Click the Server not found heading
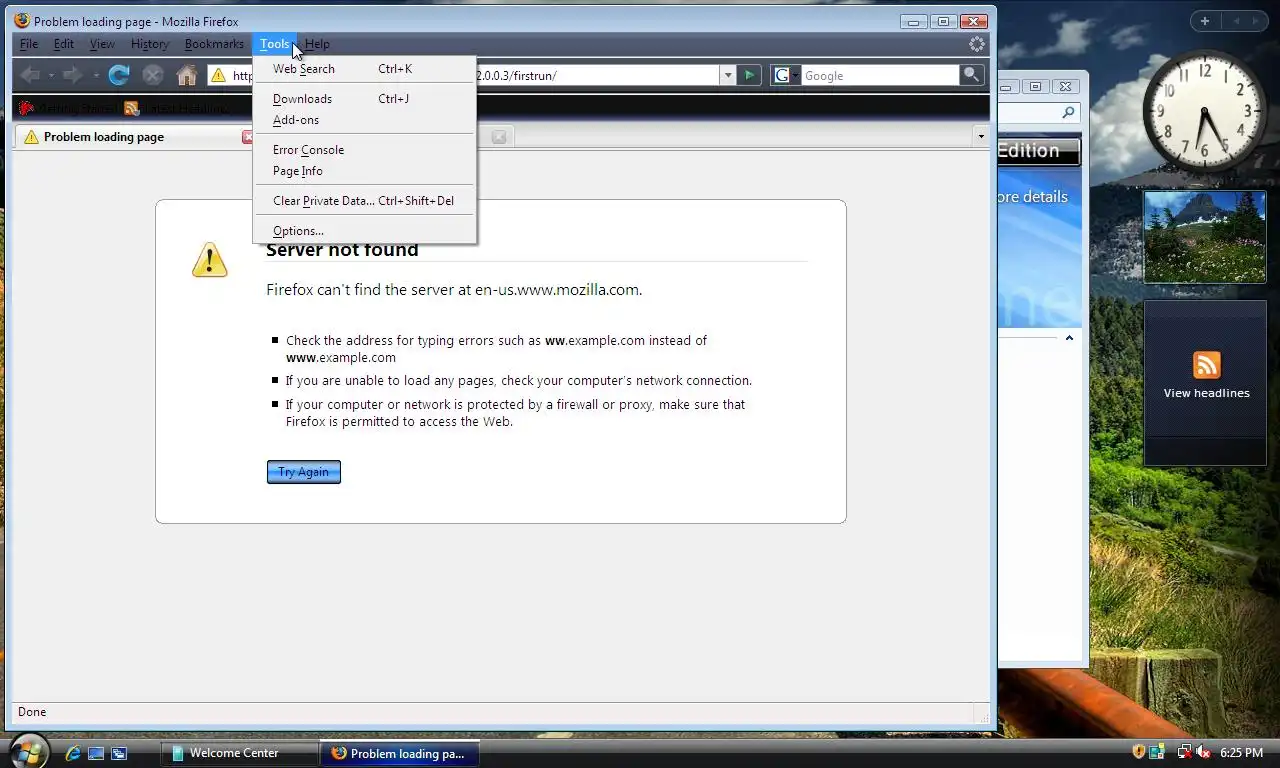 click(x=342, y=250)
